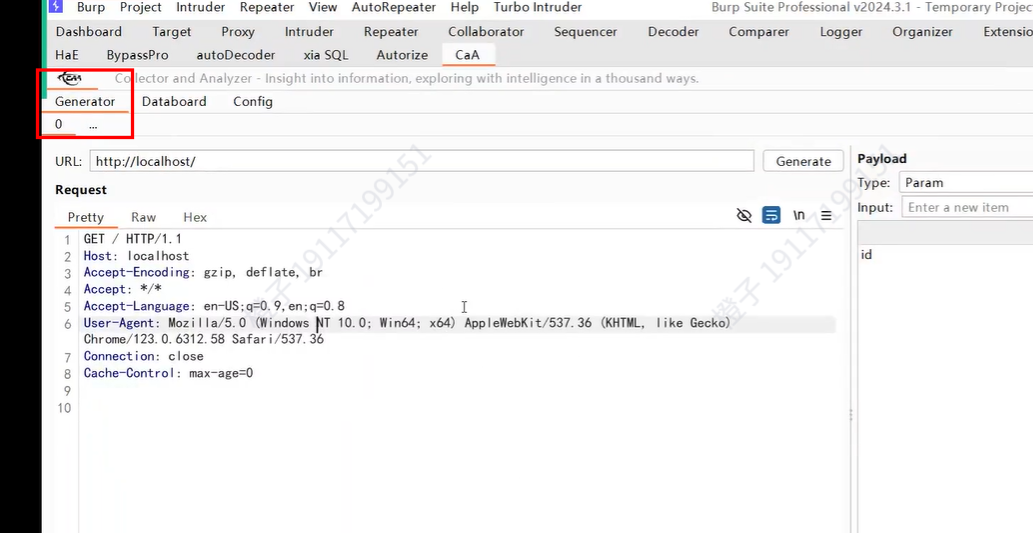The width and height of the screenshot is (1033, 533).
Task: Click the 'GET / HTTP/1.1' request line
Action: pos(132,238)
